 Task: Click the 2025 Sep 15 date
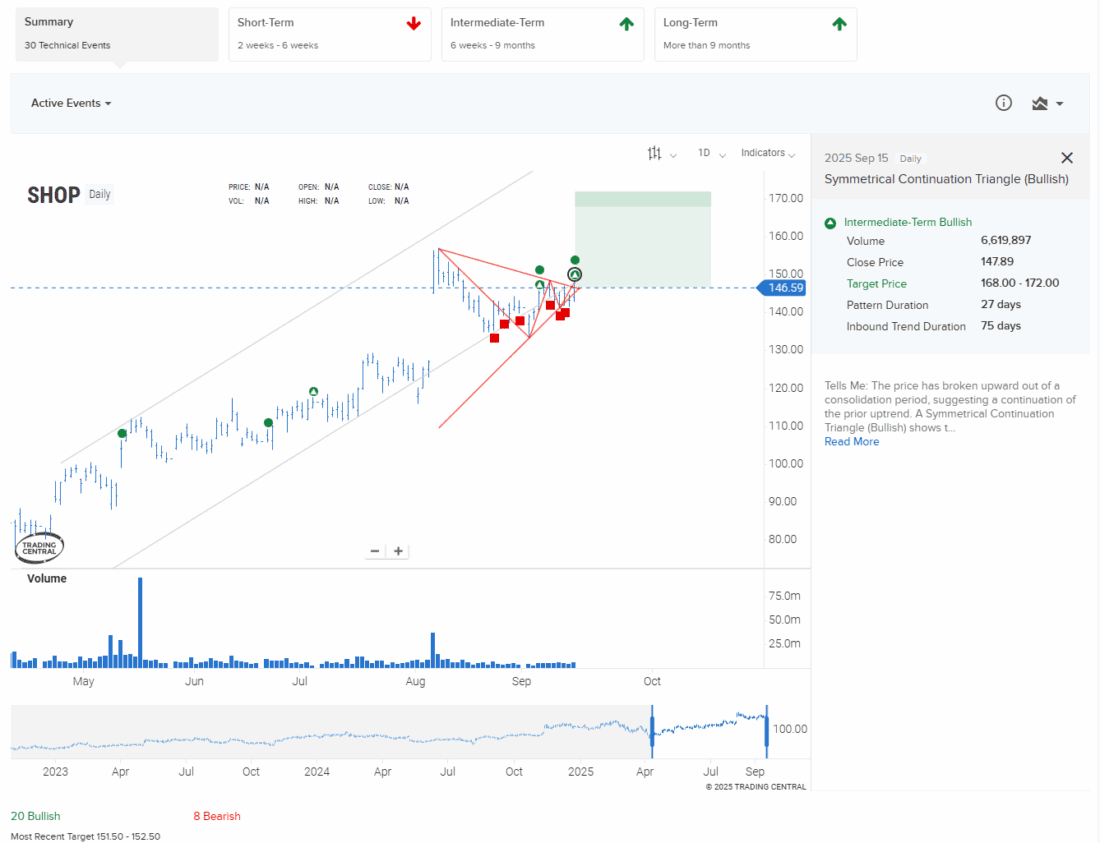click(856, 159)
